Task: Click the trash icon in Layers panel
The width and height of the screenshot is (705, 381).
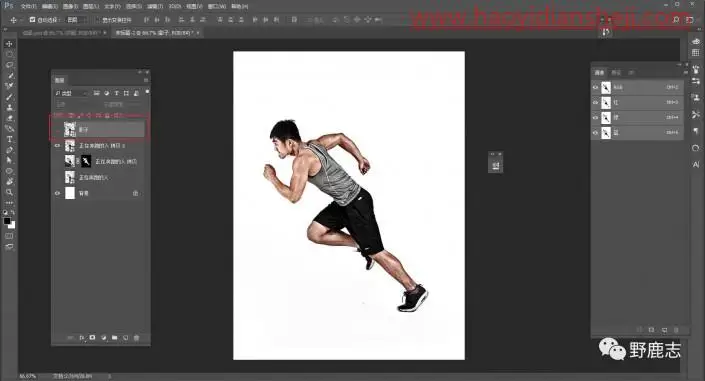Action: point(137,337)
